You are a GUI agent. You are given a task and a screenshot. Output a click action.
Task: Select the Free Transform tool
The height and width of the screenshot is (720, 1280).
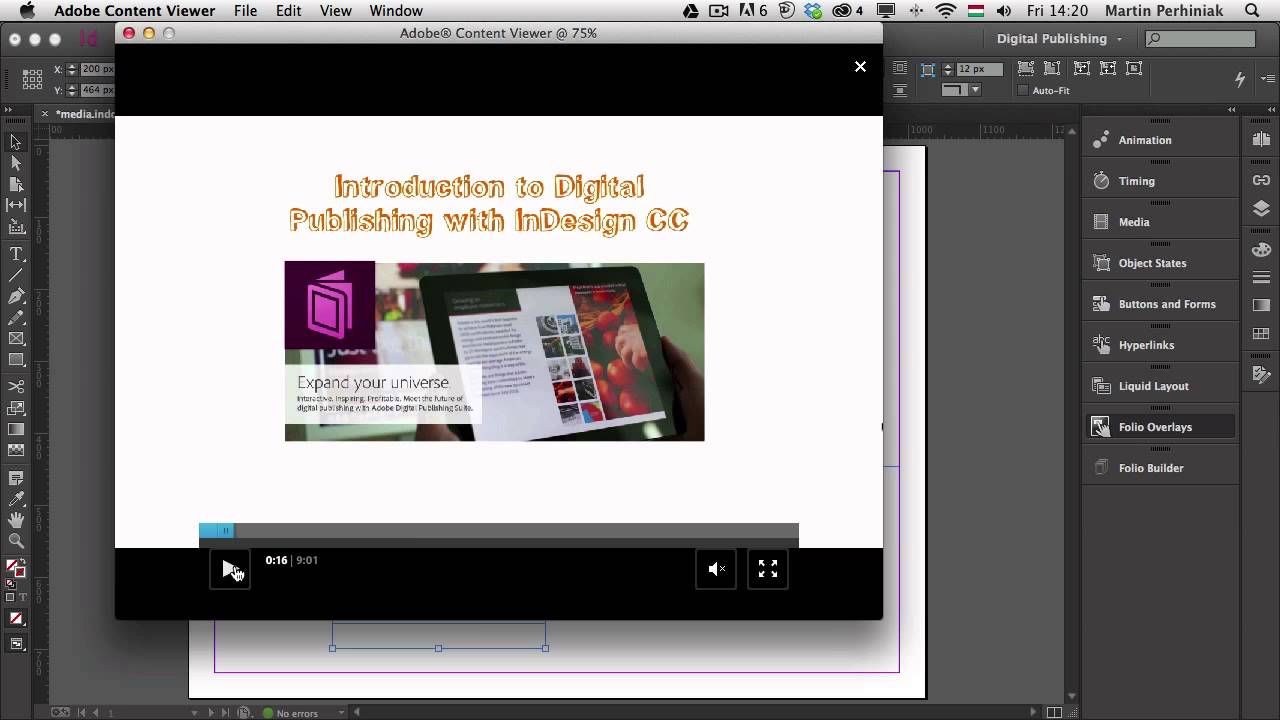coord(16,407)
